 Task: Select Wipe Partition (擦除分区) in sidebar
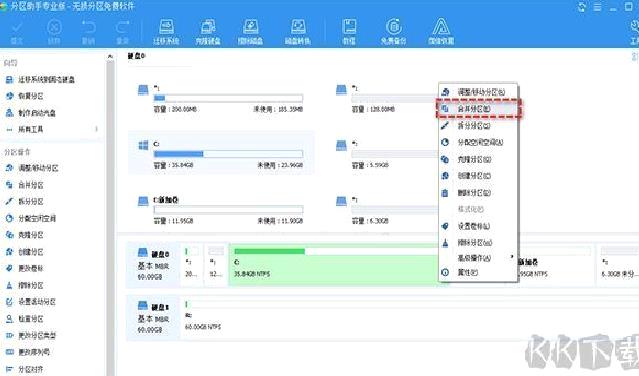24,285
